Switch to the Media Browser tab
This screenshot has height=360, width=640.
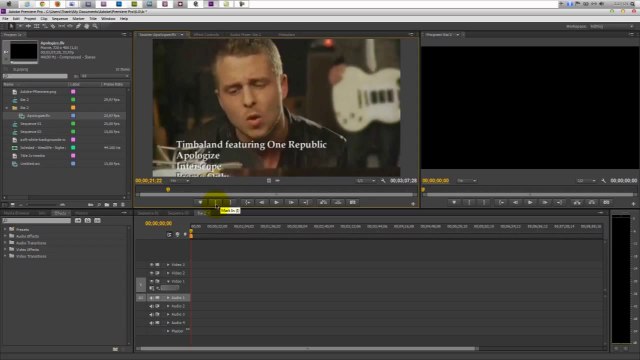coord(16,213)
